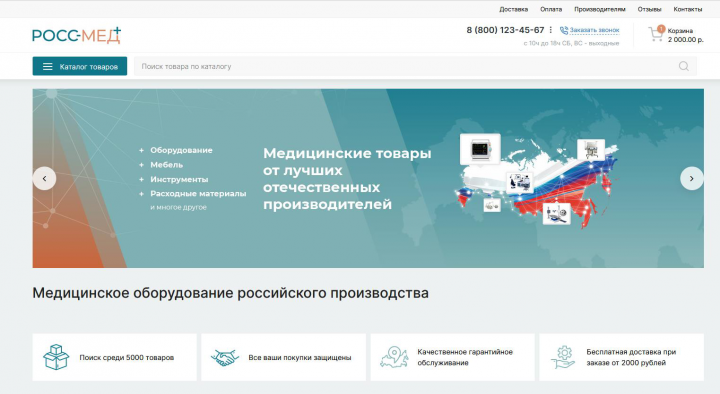Go to the previous banner slide
This screenshot has height=394, width=720.
click(45, 179)
